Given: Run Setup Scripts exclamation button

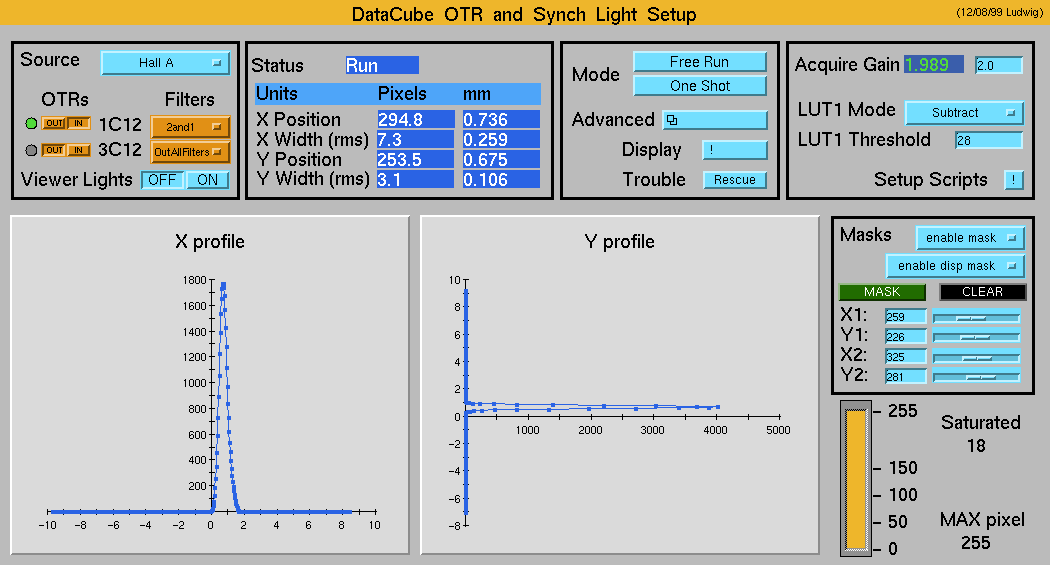Looking at the screenshot, I should pos(1013,180).
